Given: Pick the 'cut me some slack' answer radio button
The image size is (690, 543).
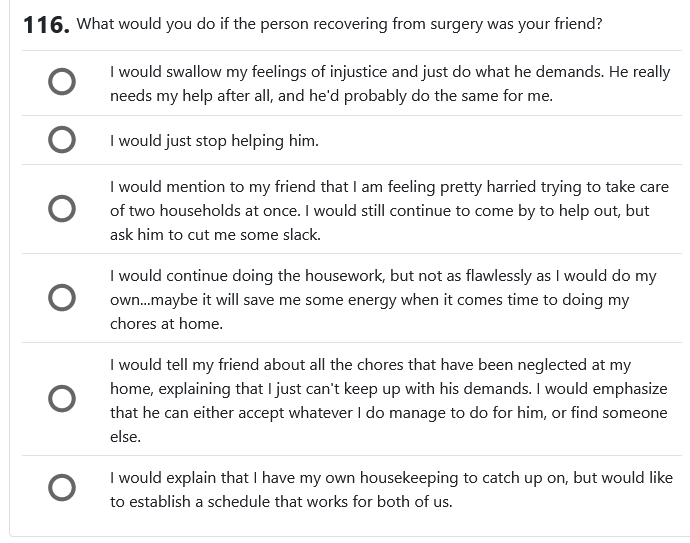Looking at the screenshot, I should pos(61,209).
